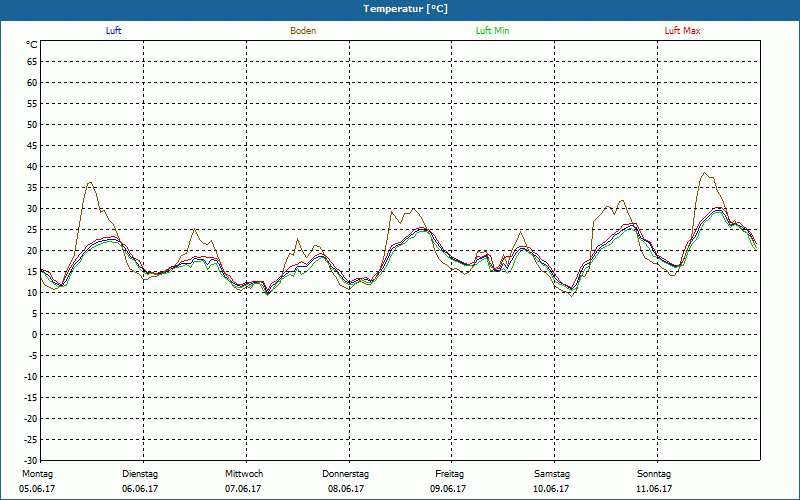
Task: Click the date 08.06.17
Action: pos(346,489)
